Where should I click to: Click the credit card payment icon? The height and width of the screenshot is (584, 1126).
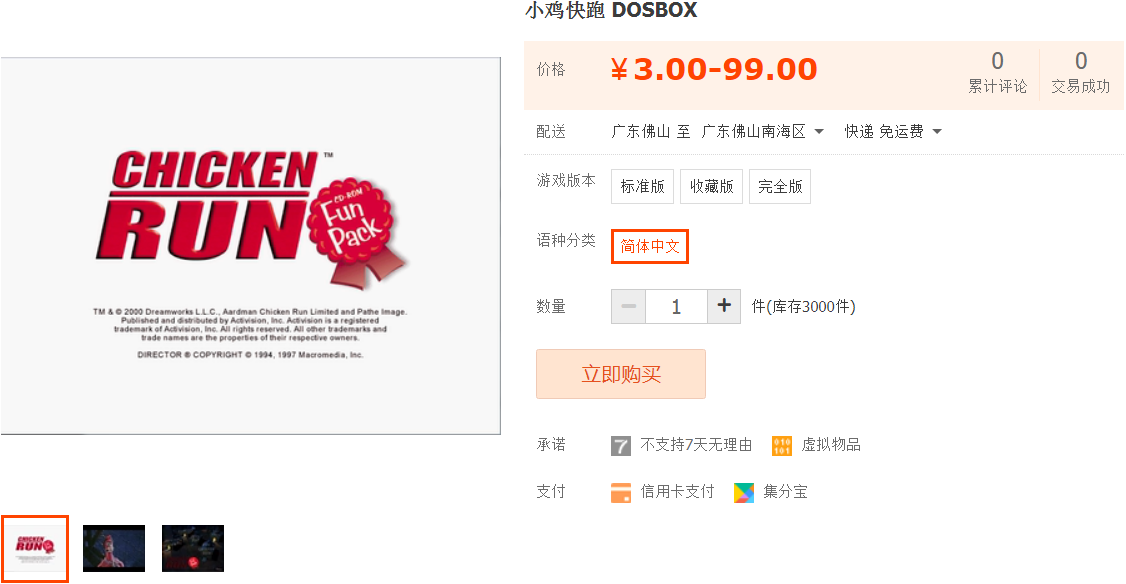[x=620, y=493]
